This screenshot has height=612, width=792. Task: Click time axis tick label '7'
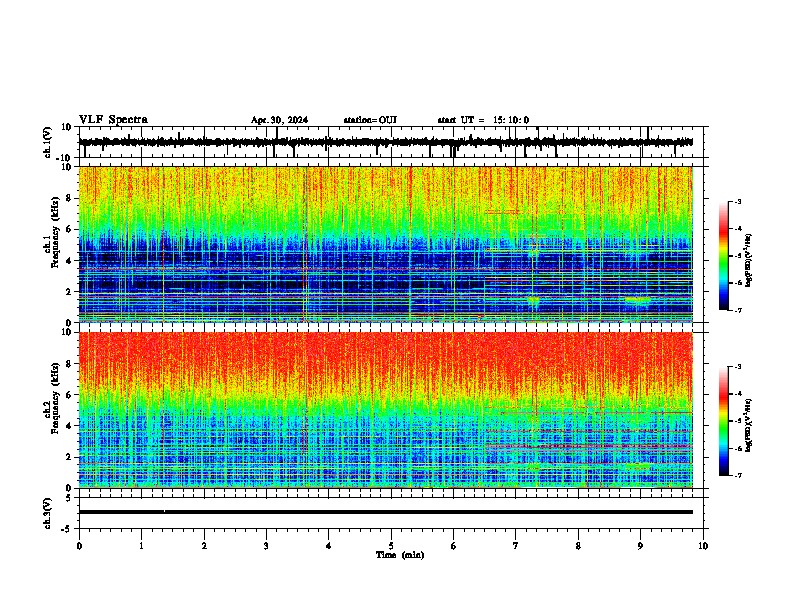(516, 546)
